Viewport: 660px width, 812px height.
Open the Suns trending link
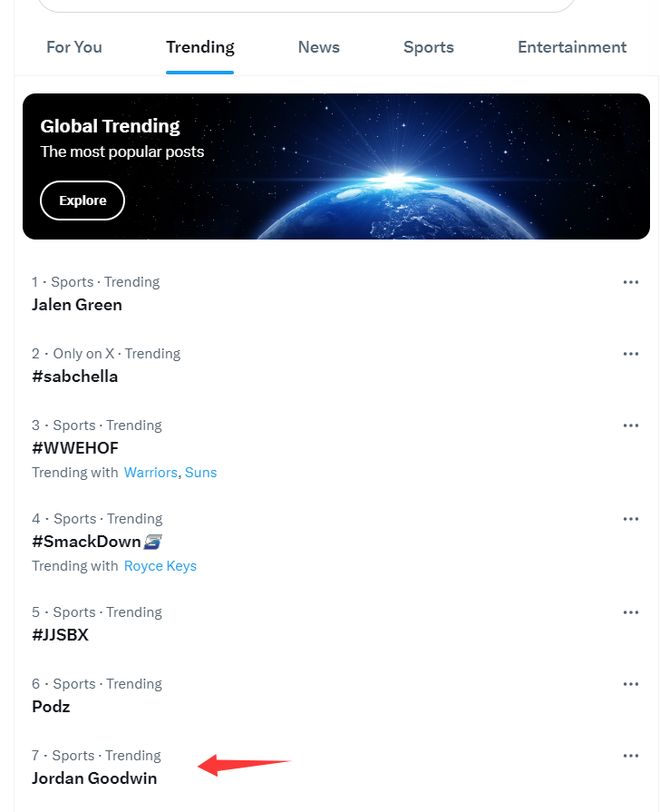[201, 472]
